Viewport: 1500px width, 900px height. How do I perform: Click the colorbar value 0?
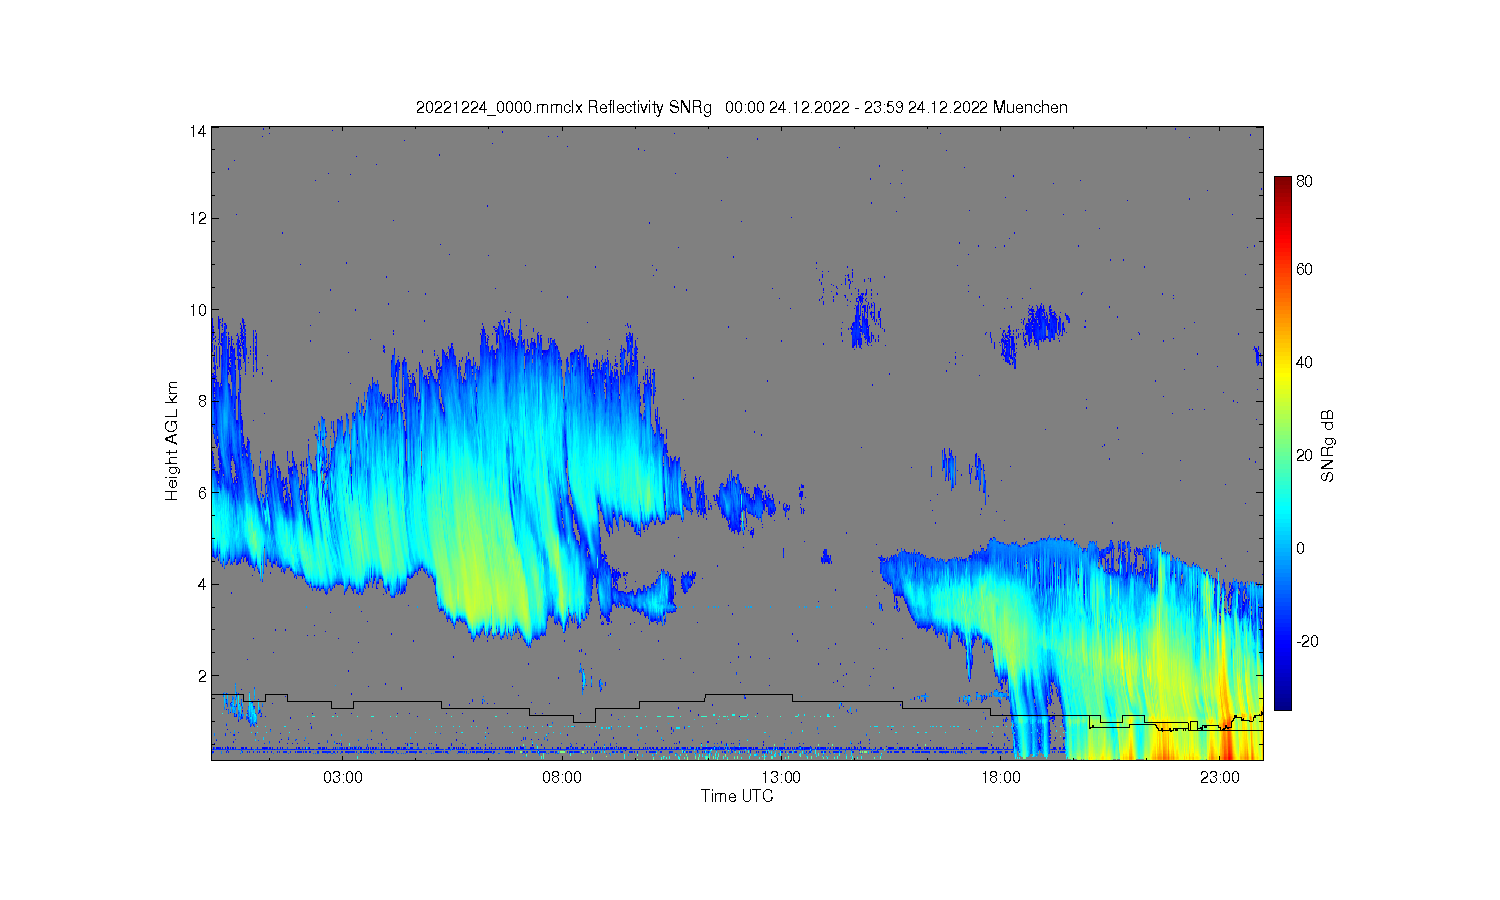point(1300,548)
